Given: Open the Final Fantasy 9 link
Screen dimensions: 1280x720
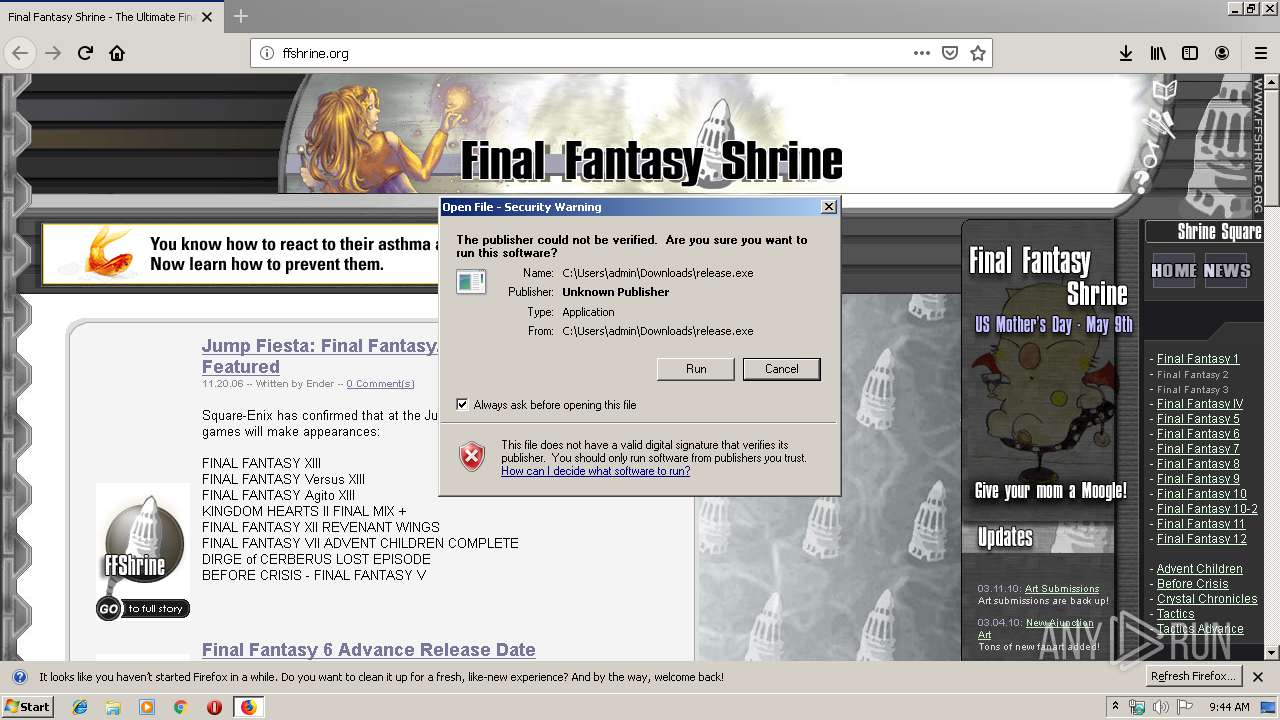Looking at the screenshot, I should pos(1198,479).
